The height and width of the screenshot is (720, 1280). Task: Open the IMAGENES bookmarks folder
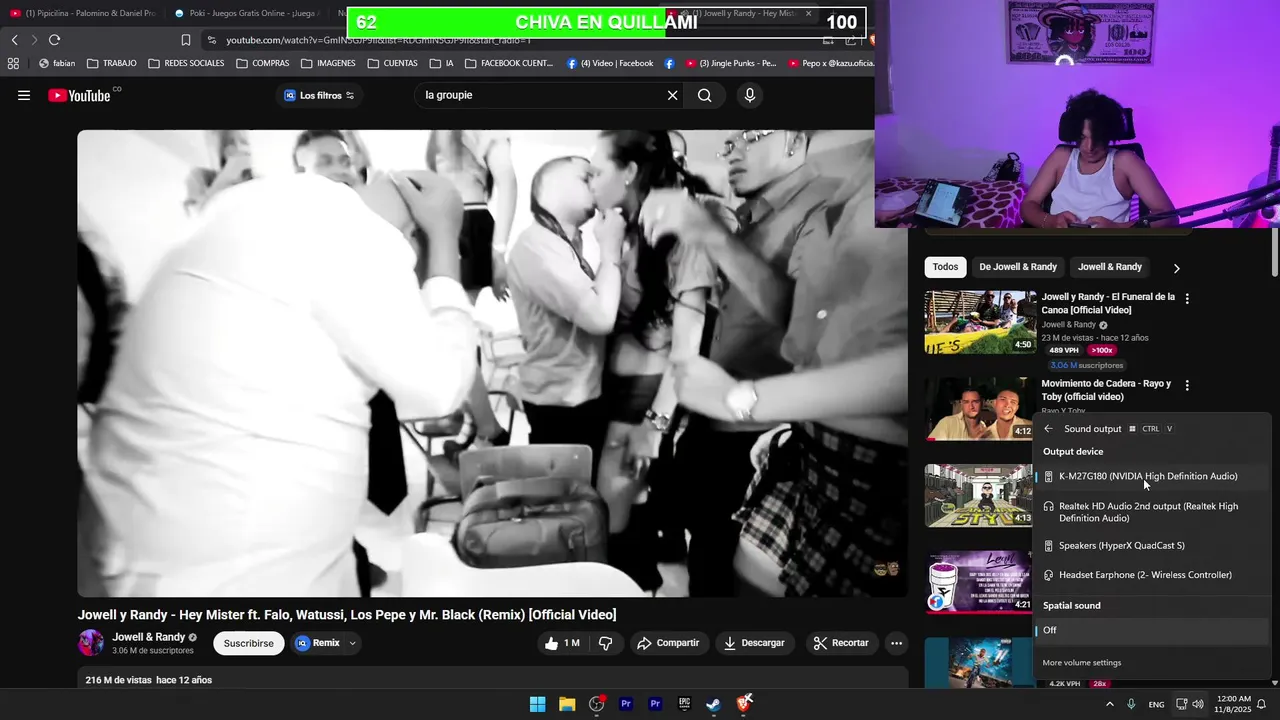click(x=328, y=63)
